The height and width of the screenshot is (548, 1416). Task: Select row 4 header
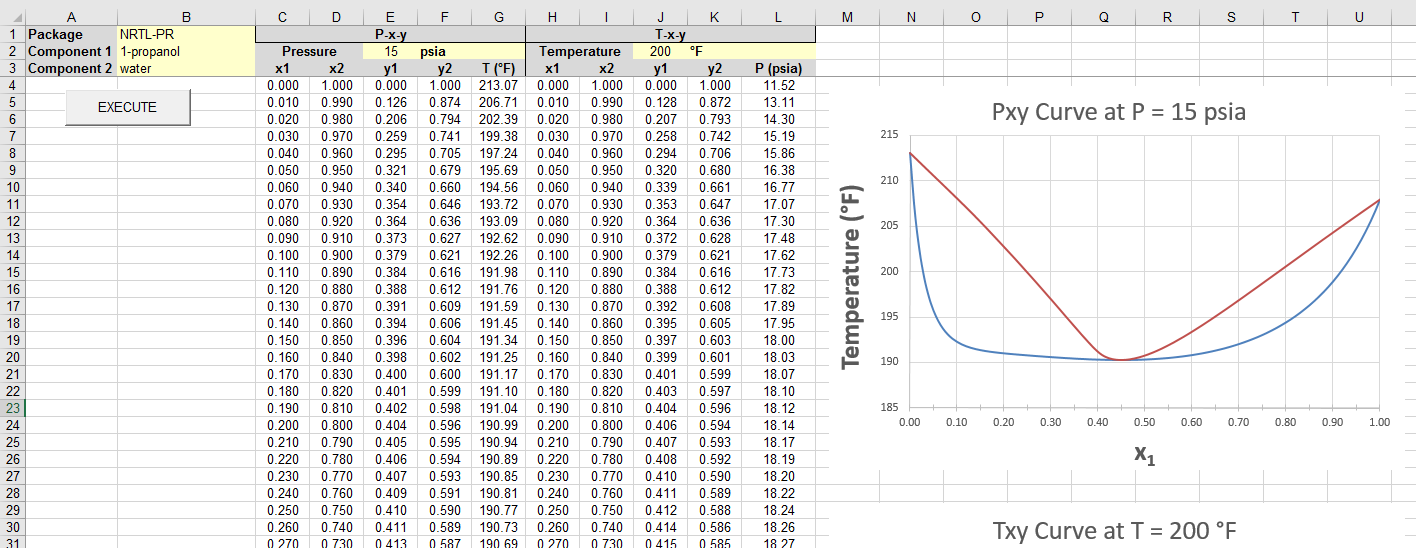(x=12, y=85)
